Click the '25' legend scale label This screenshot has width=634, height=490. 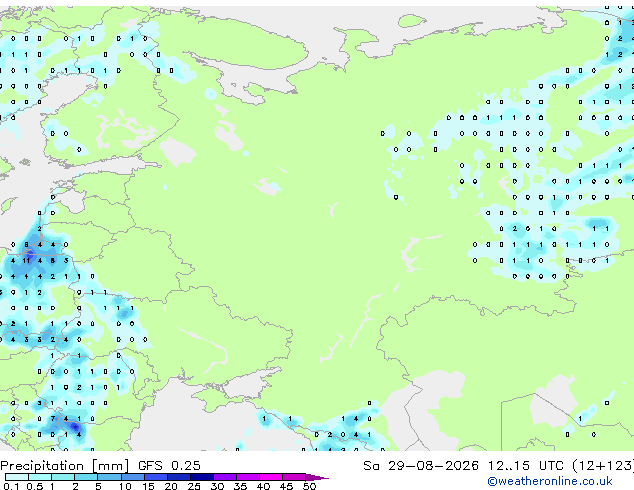pos(194,486)
